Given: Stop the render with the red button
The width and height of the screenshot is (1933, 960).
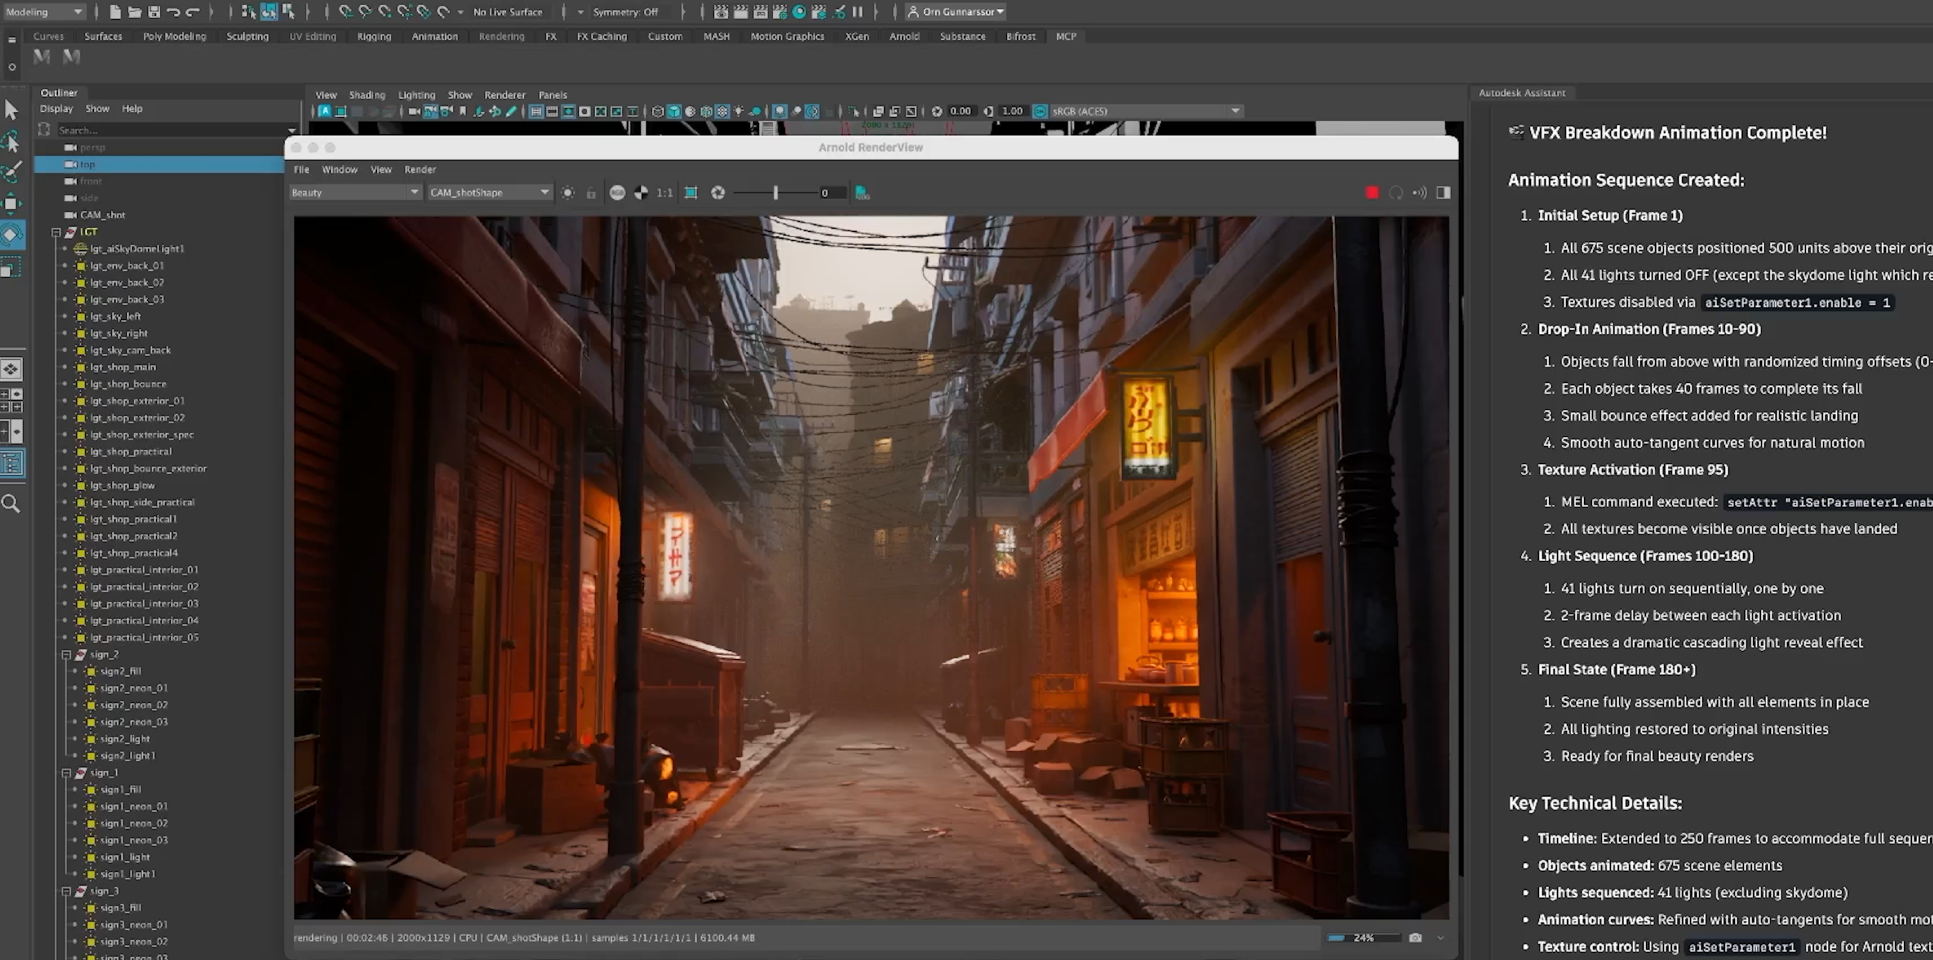Looking at the screenshot, I should pos(1371,193).
